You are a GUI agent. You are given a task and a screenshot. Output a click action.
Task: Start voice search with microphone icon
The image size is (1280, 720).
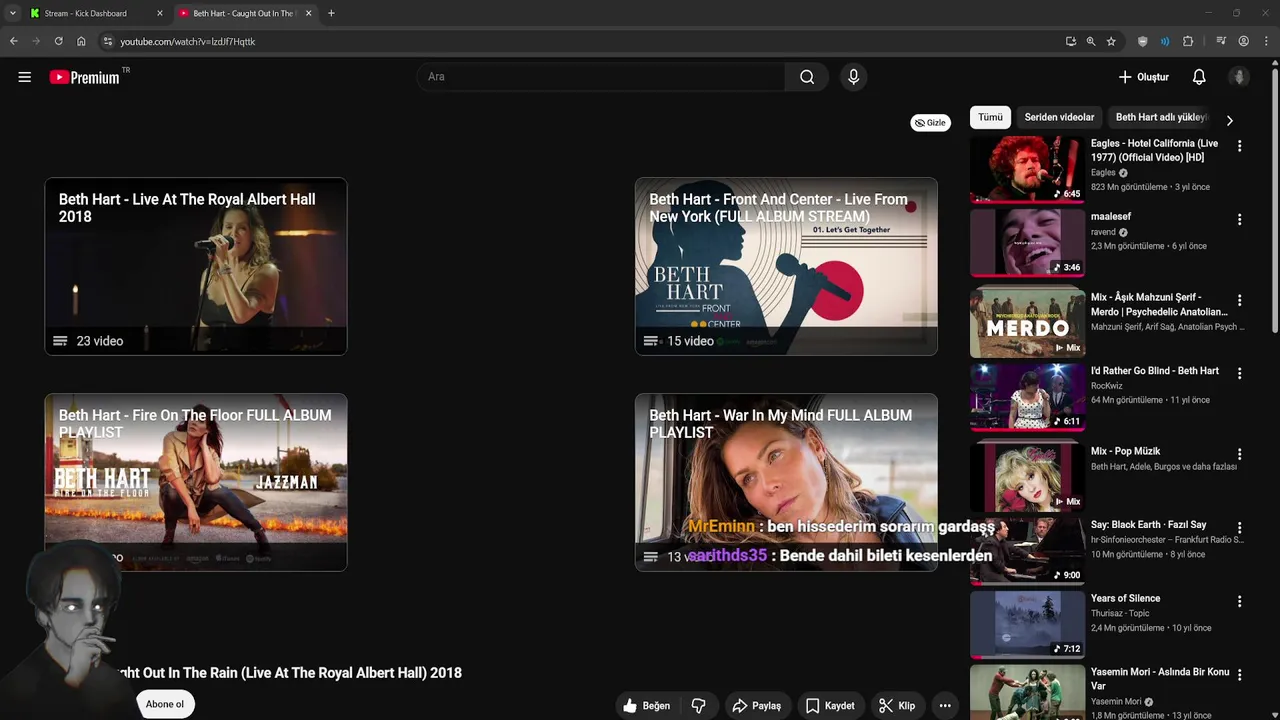click(853, 77)
